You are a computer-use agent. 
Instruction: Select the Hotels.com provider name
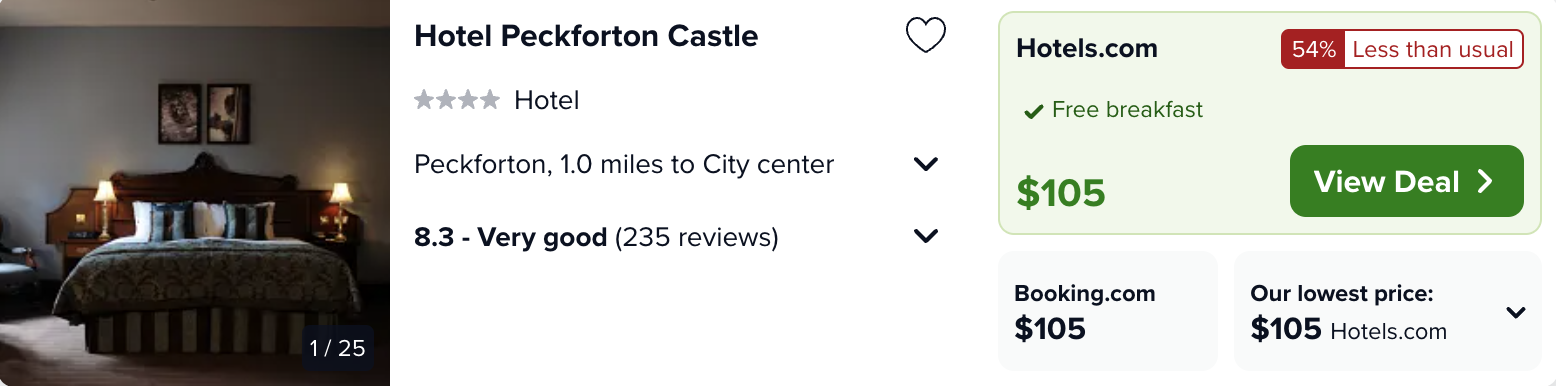click(x=1087, y=48)
